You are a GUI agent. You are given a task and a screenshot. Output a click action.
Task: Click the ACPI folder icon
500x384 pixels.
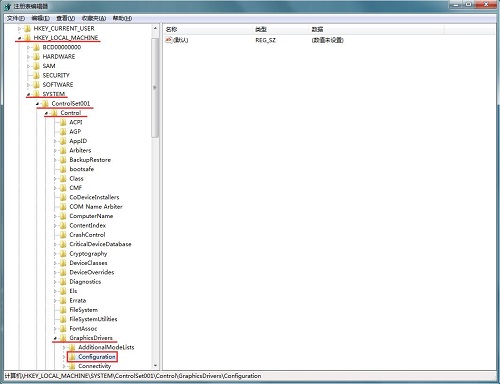pos(63,122)
